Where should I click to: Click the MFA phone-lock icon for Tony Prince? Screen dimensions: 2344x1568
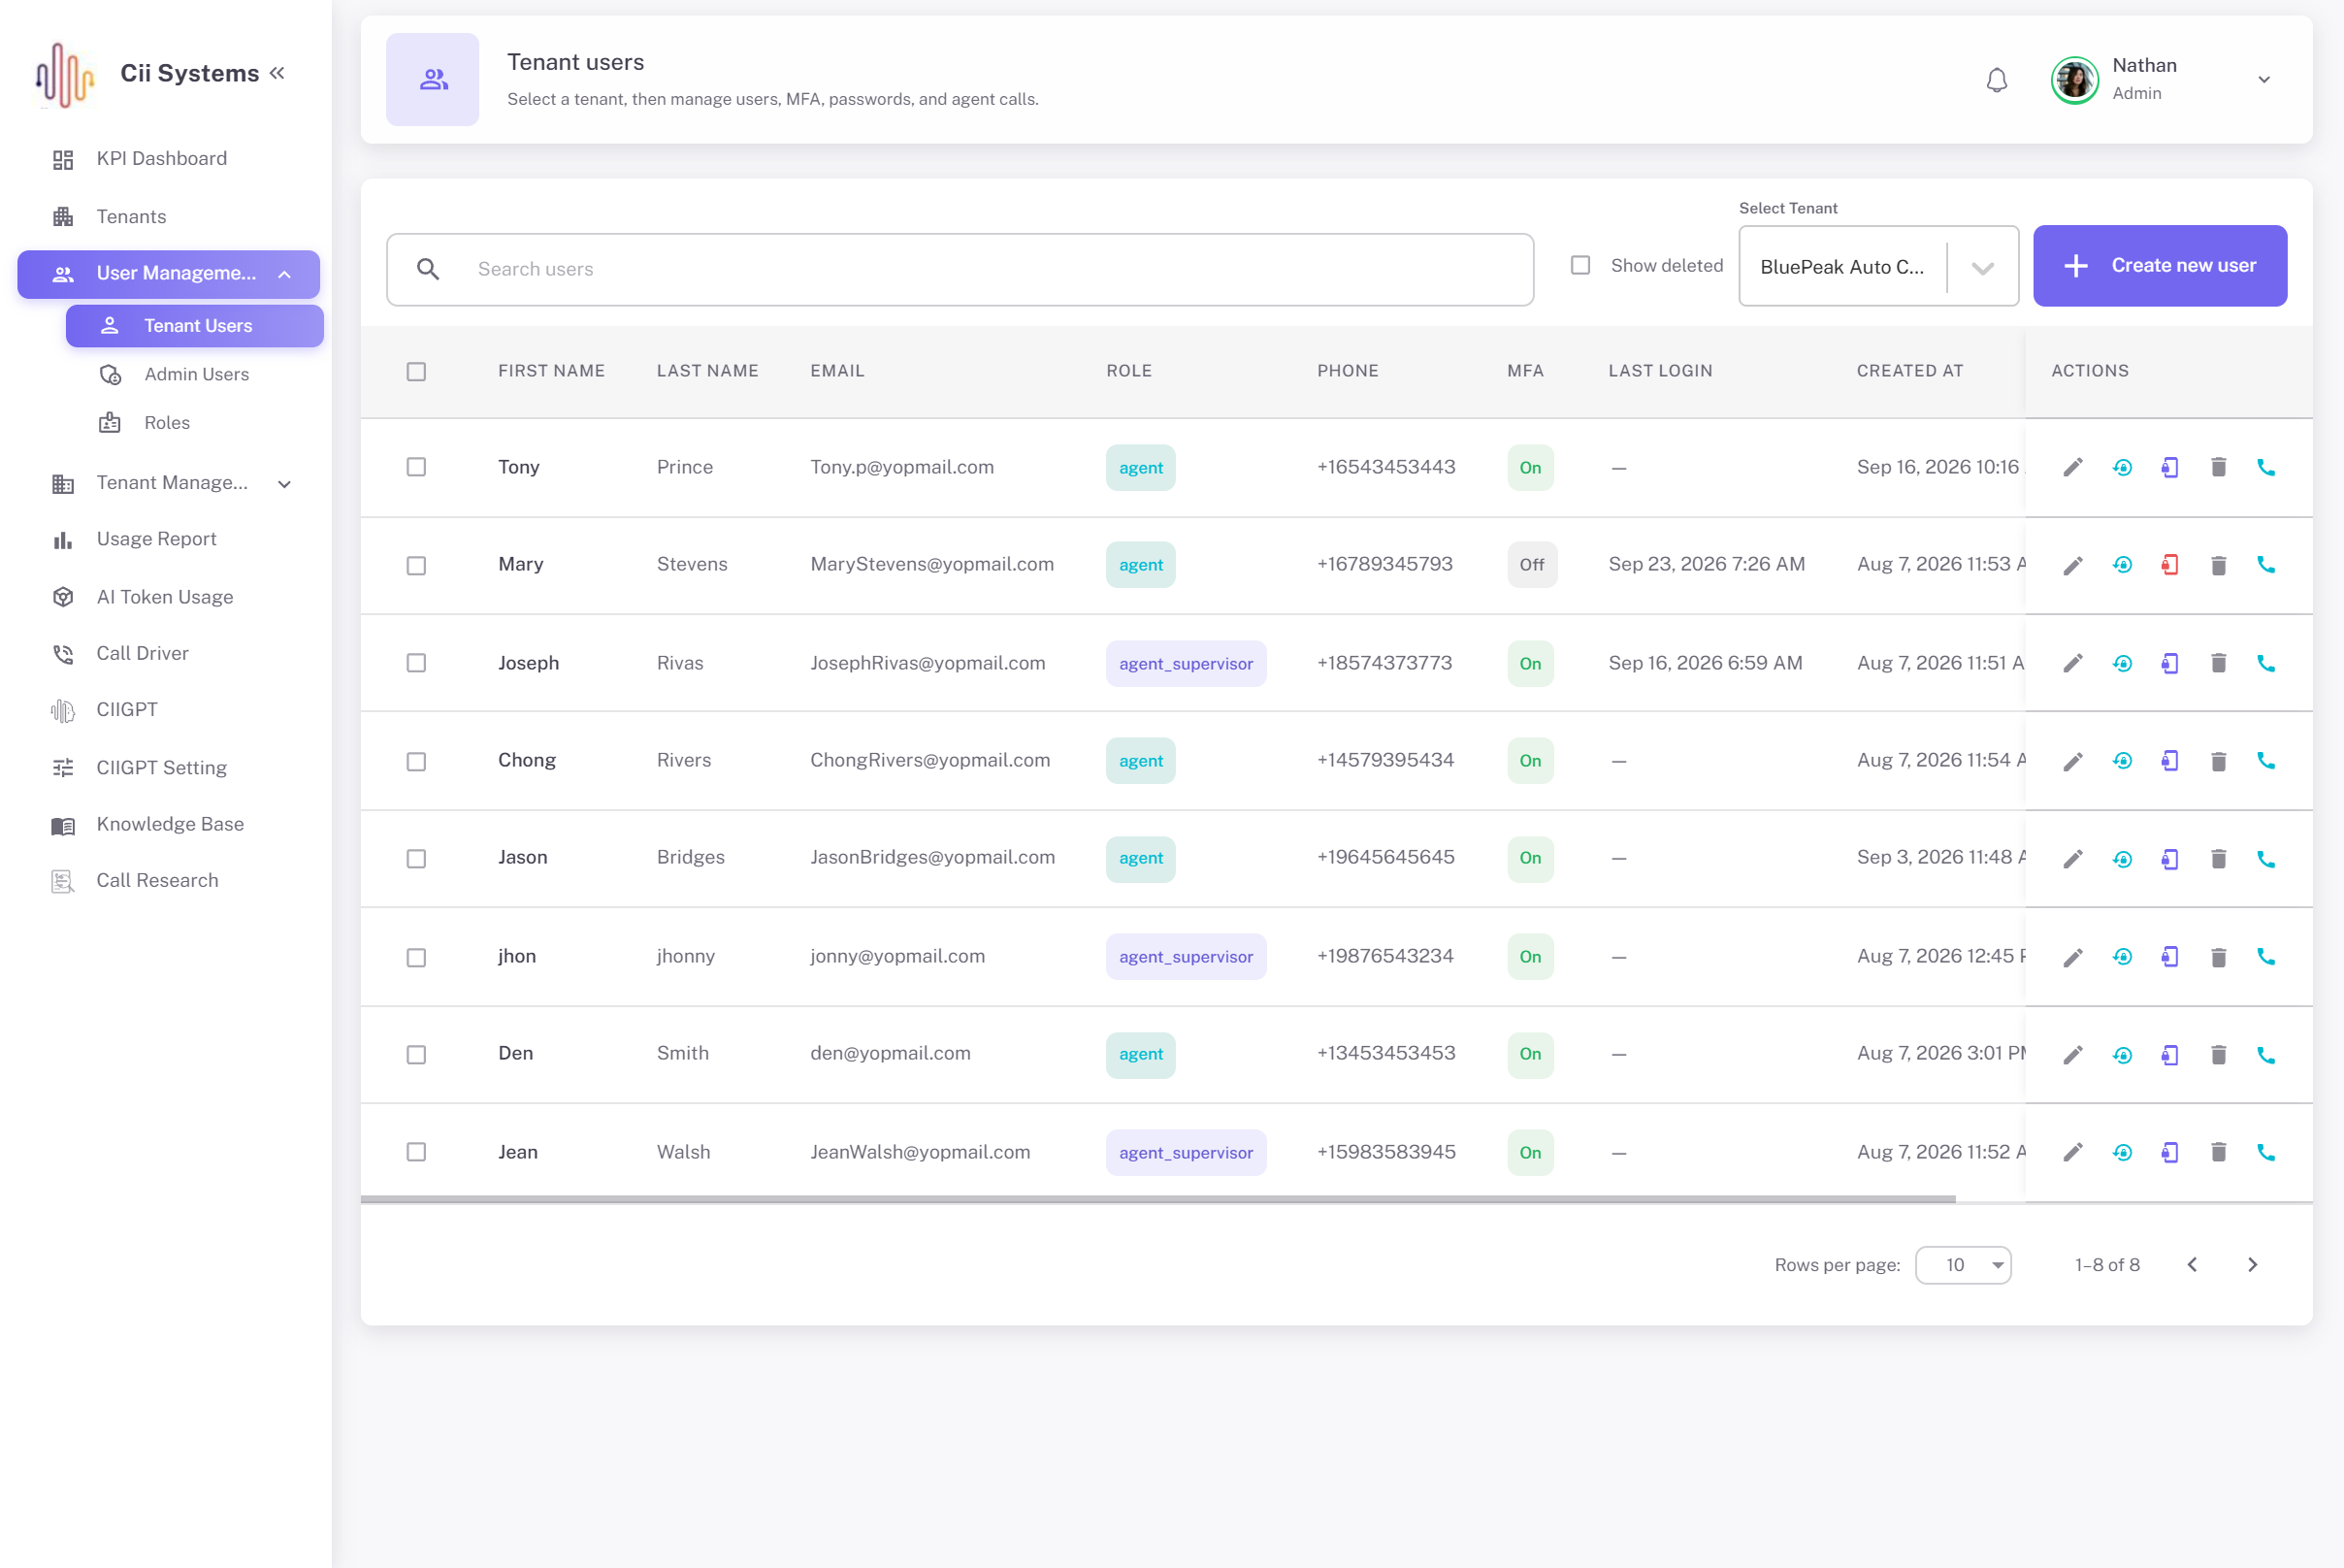pyautogui.click(x=2170, y=467)
